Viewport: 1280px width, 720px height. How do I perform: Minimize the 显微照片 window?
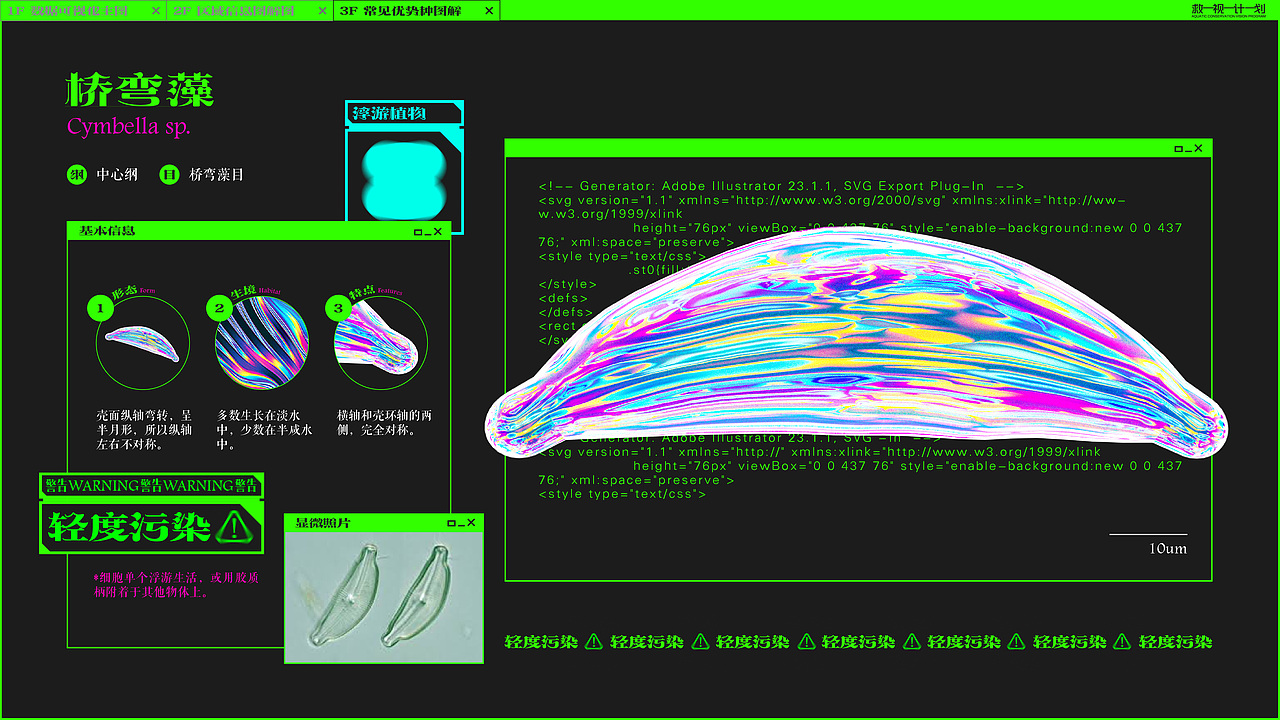(x=461, y=525)
